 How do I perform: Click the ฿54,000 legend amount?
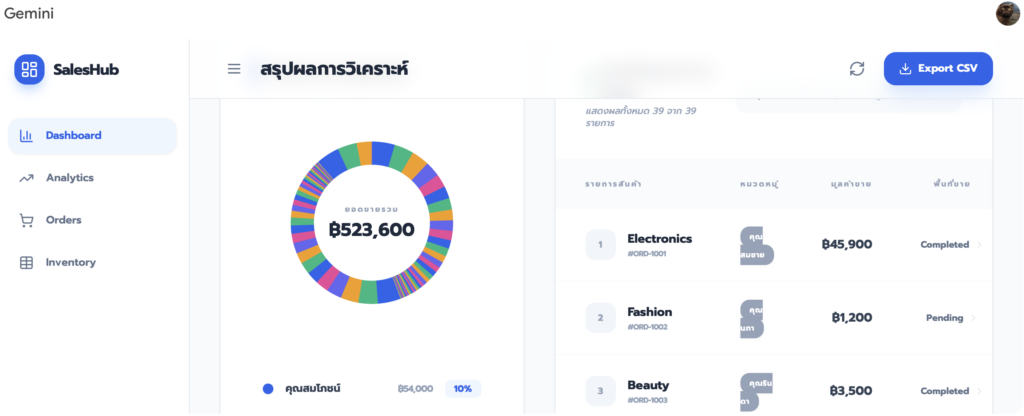[415, 389]
